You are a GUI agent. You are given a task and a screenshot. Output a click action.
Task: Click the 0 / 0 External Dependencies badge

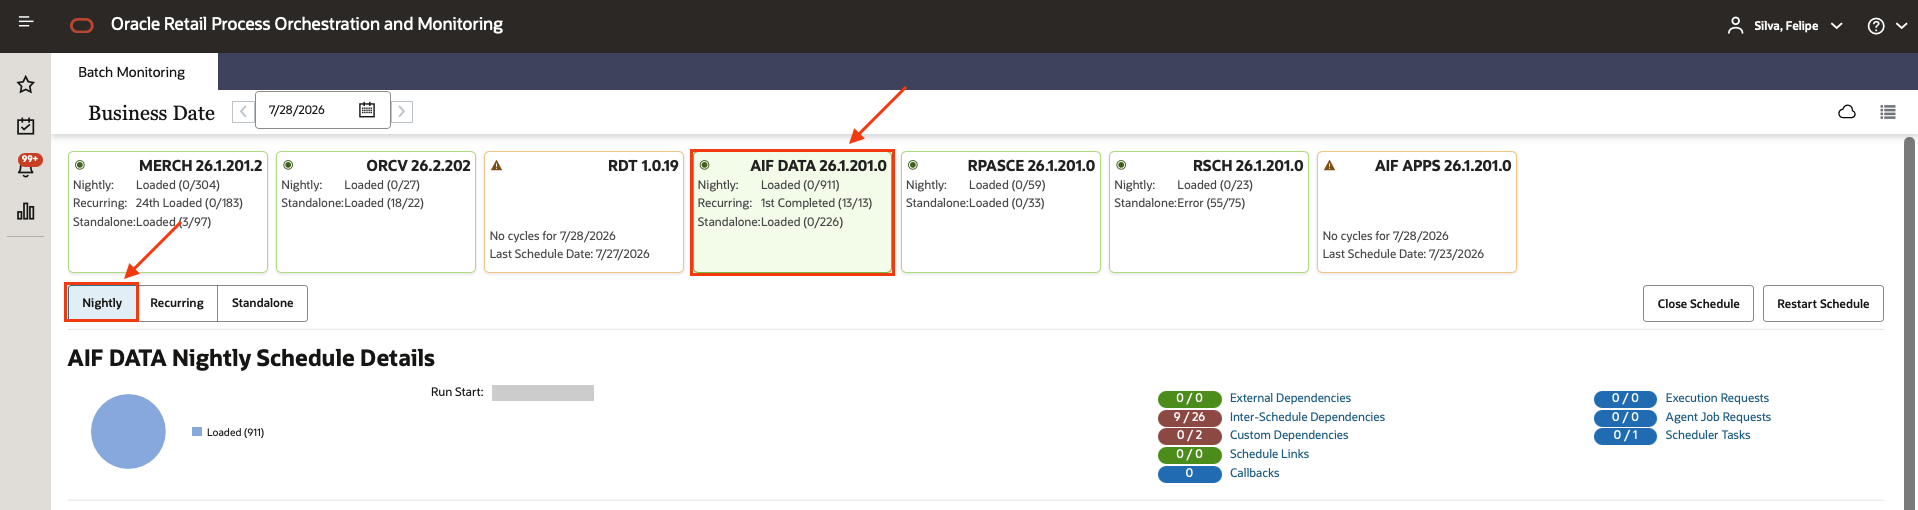1190,398
